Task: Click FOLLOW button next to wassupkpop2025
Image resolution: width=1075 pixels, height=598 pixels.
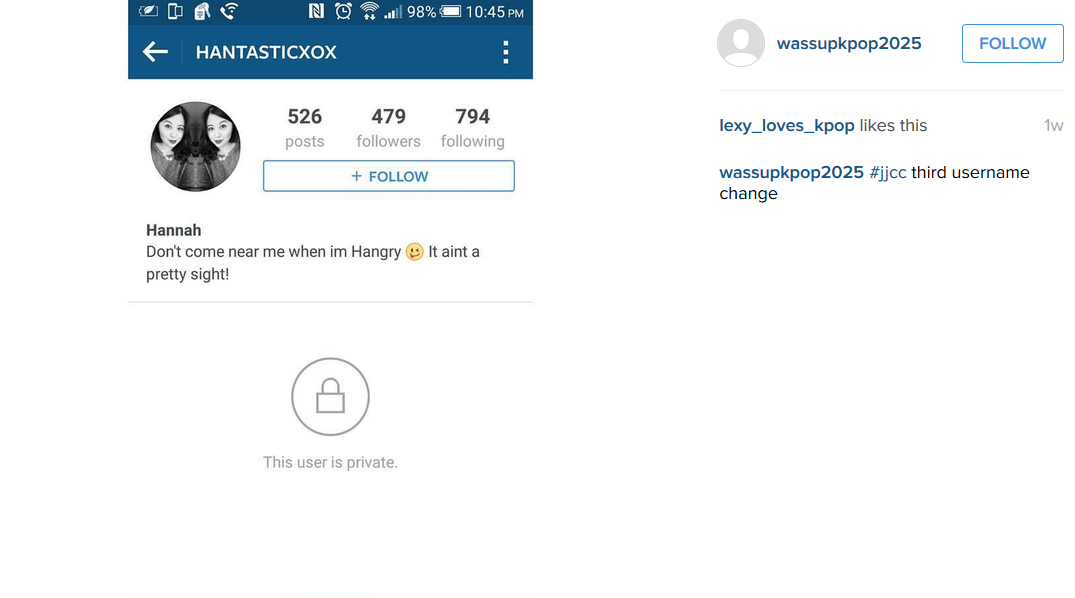Action: (x=1013, y=43)
